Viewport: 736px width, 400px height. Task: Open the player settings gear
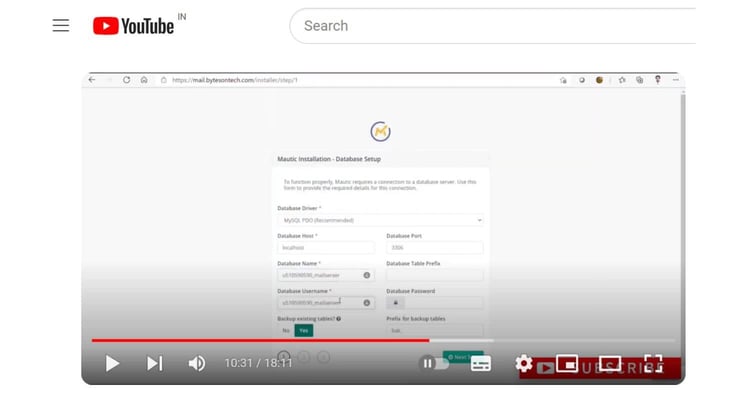pyautogui.click(x=523, y=363)
